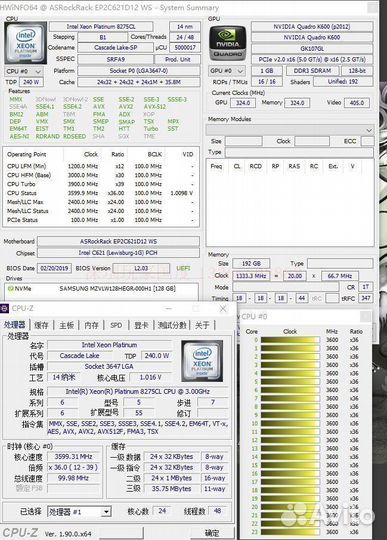Click the green UEFI label
This screenshot has height=540, width=387.
point(183,268)
